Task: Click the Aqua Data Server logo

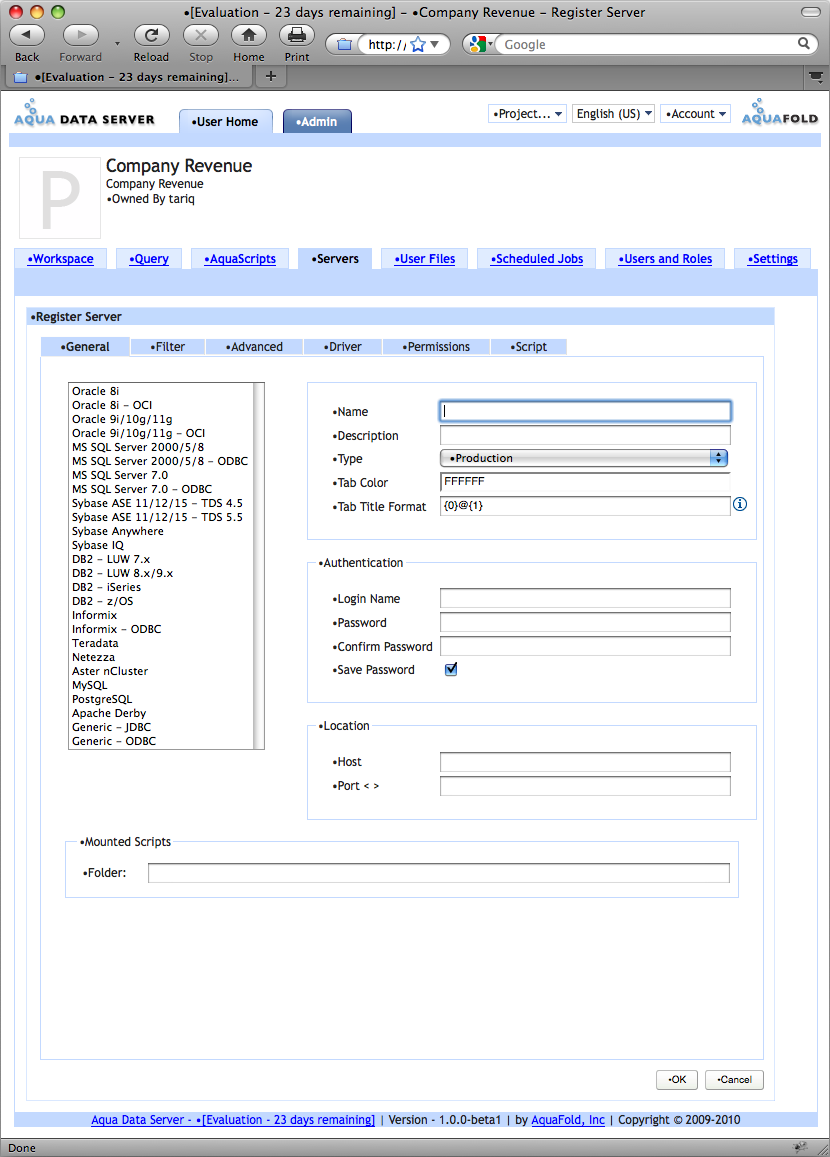Action: pos(84,114)
